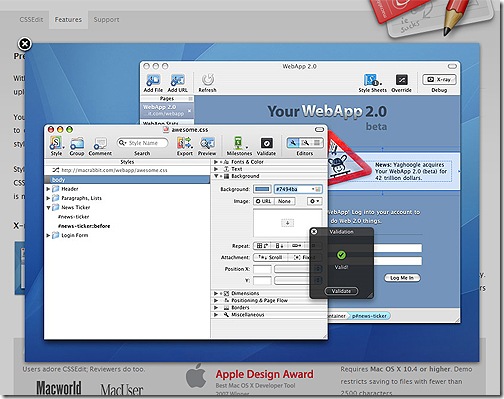
Task: Set background attachment to Scroll
Action: pyautogui.click(x=271, y=257)
